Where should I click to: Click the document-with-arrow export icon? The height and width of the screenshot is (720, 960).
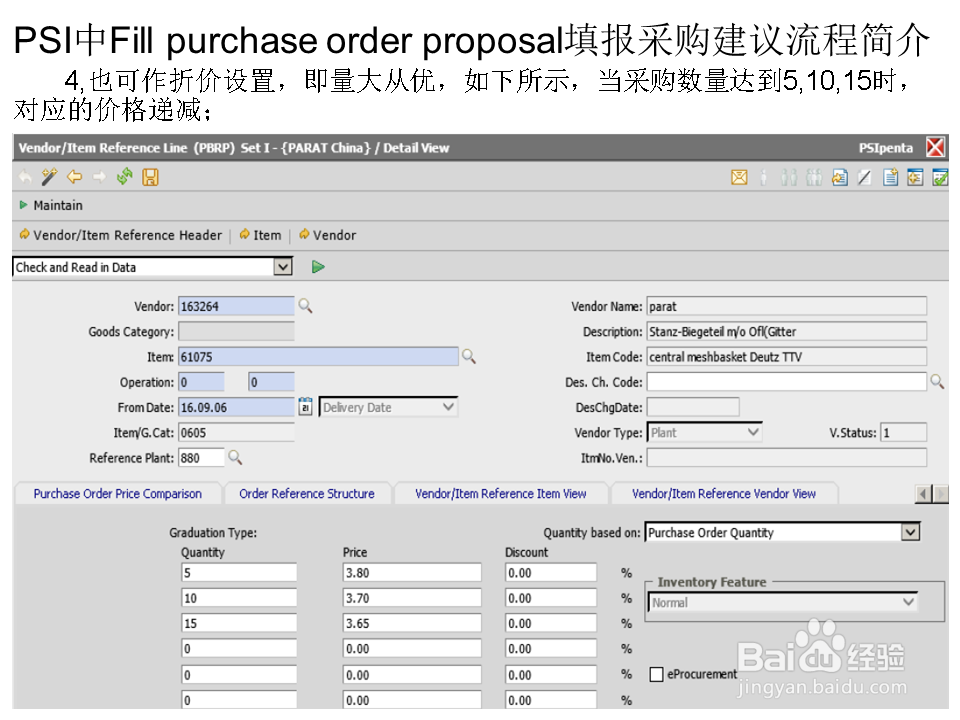[840, 177]
